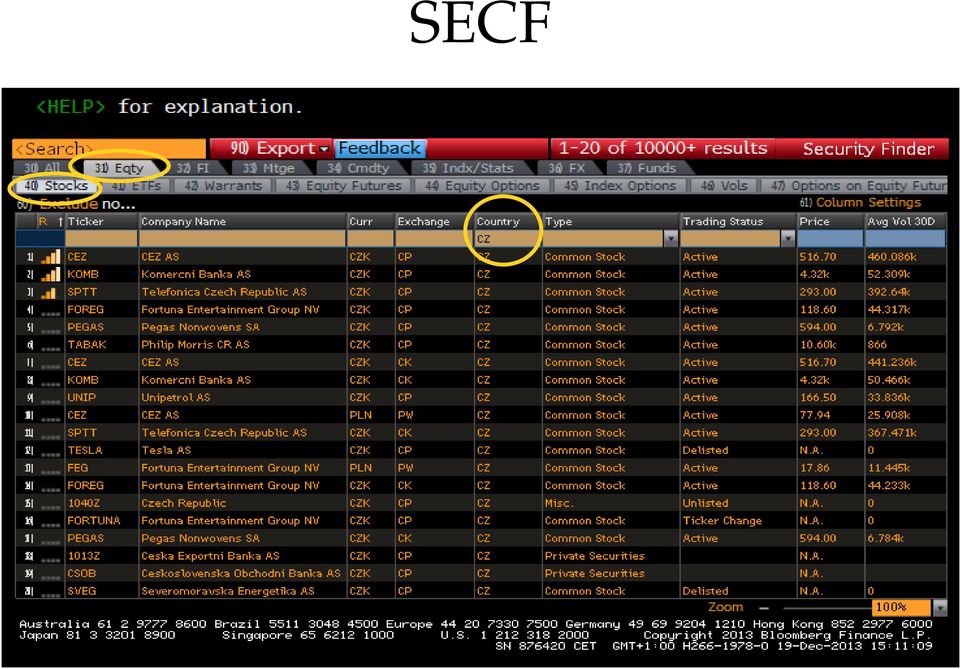Select ticker FEG
The height and width of the screenshot is (669, 960).
pos(78,468)
